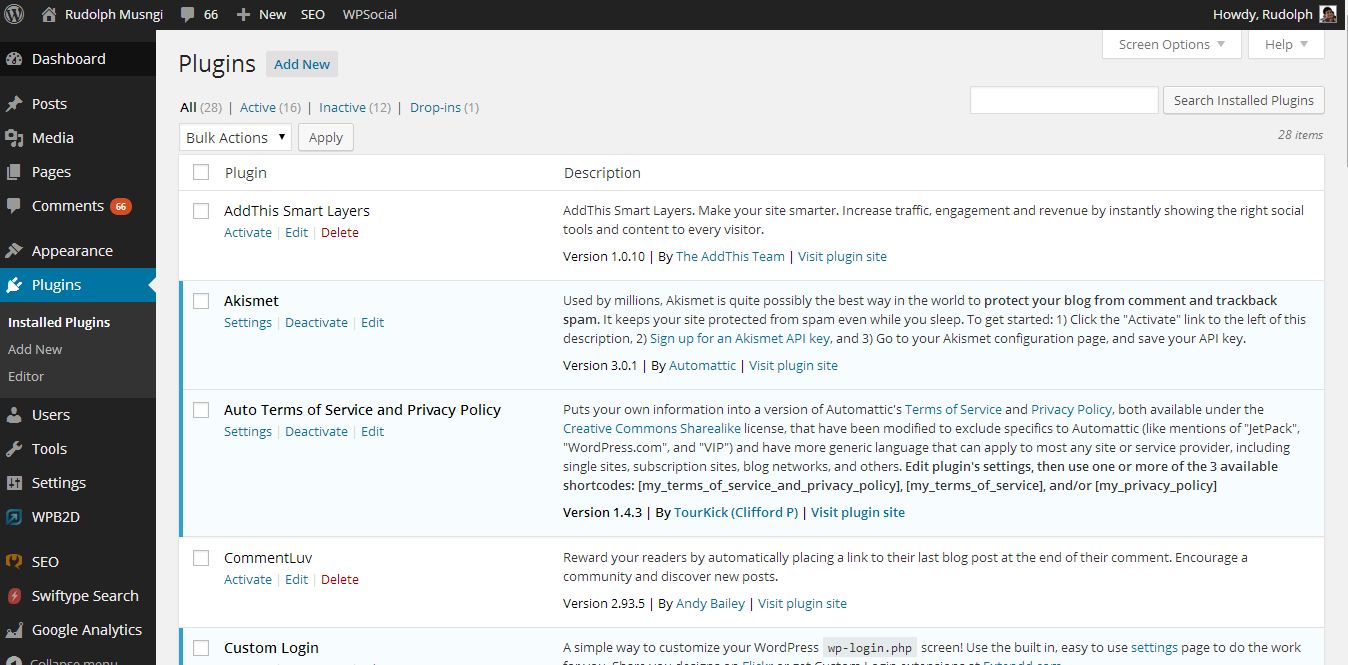
Task: Delete the AddThis Smart Layers plugin
Action: tap(340, 232)
